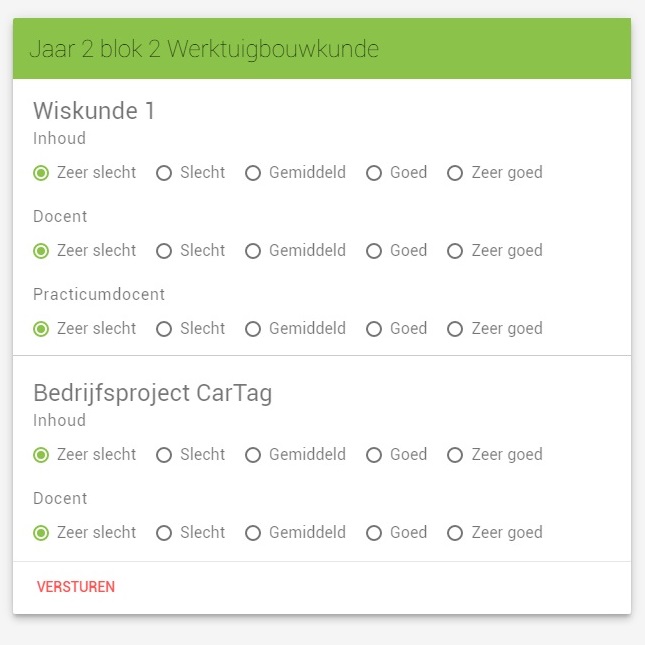Viewport: 645px width, 645px height.
Task: Click the VERSTUREN submit button
Action: point(76,587)
